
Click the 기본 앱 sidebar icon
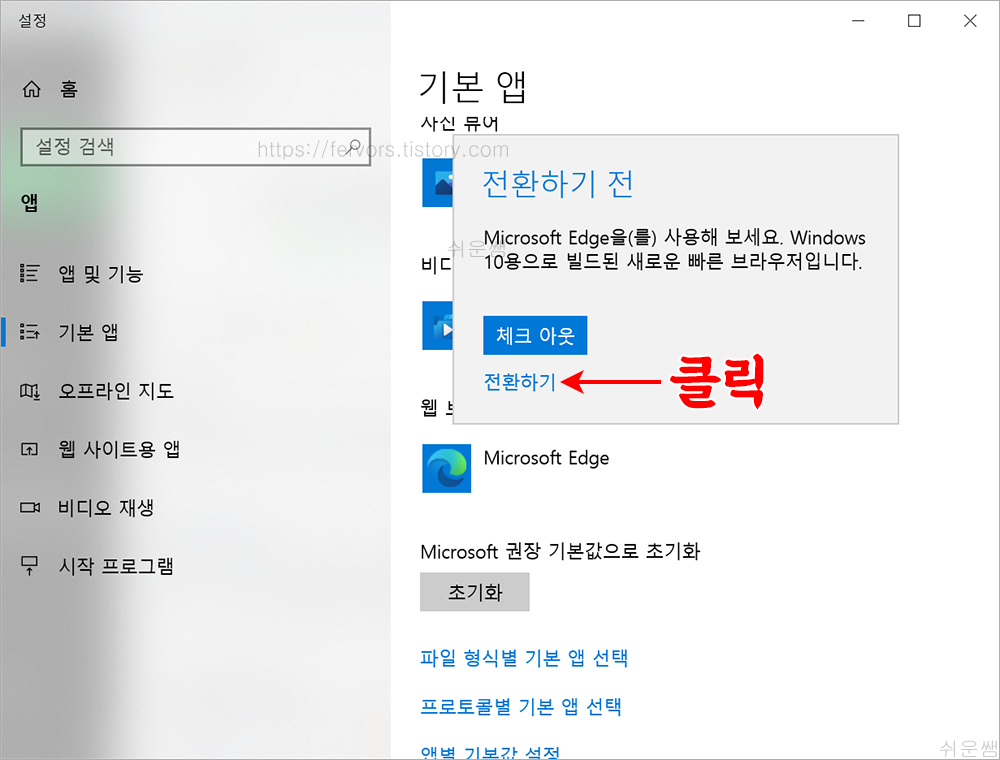[29, 332]
